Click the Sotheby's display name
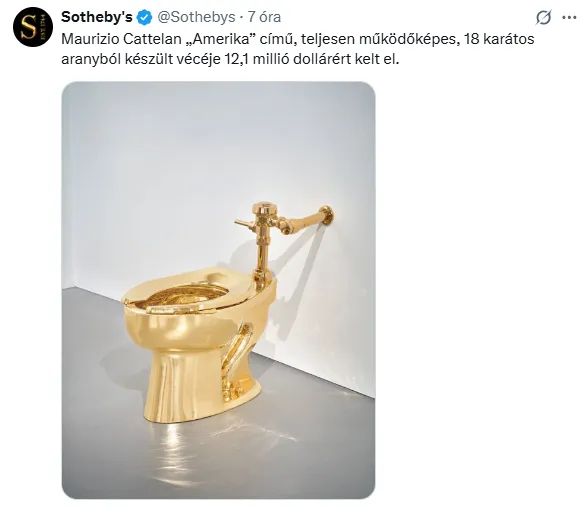The height and width of the screenshot is (508, 584). (x=97, y=17)
